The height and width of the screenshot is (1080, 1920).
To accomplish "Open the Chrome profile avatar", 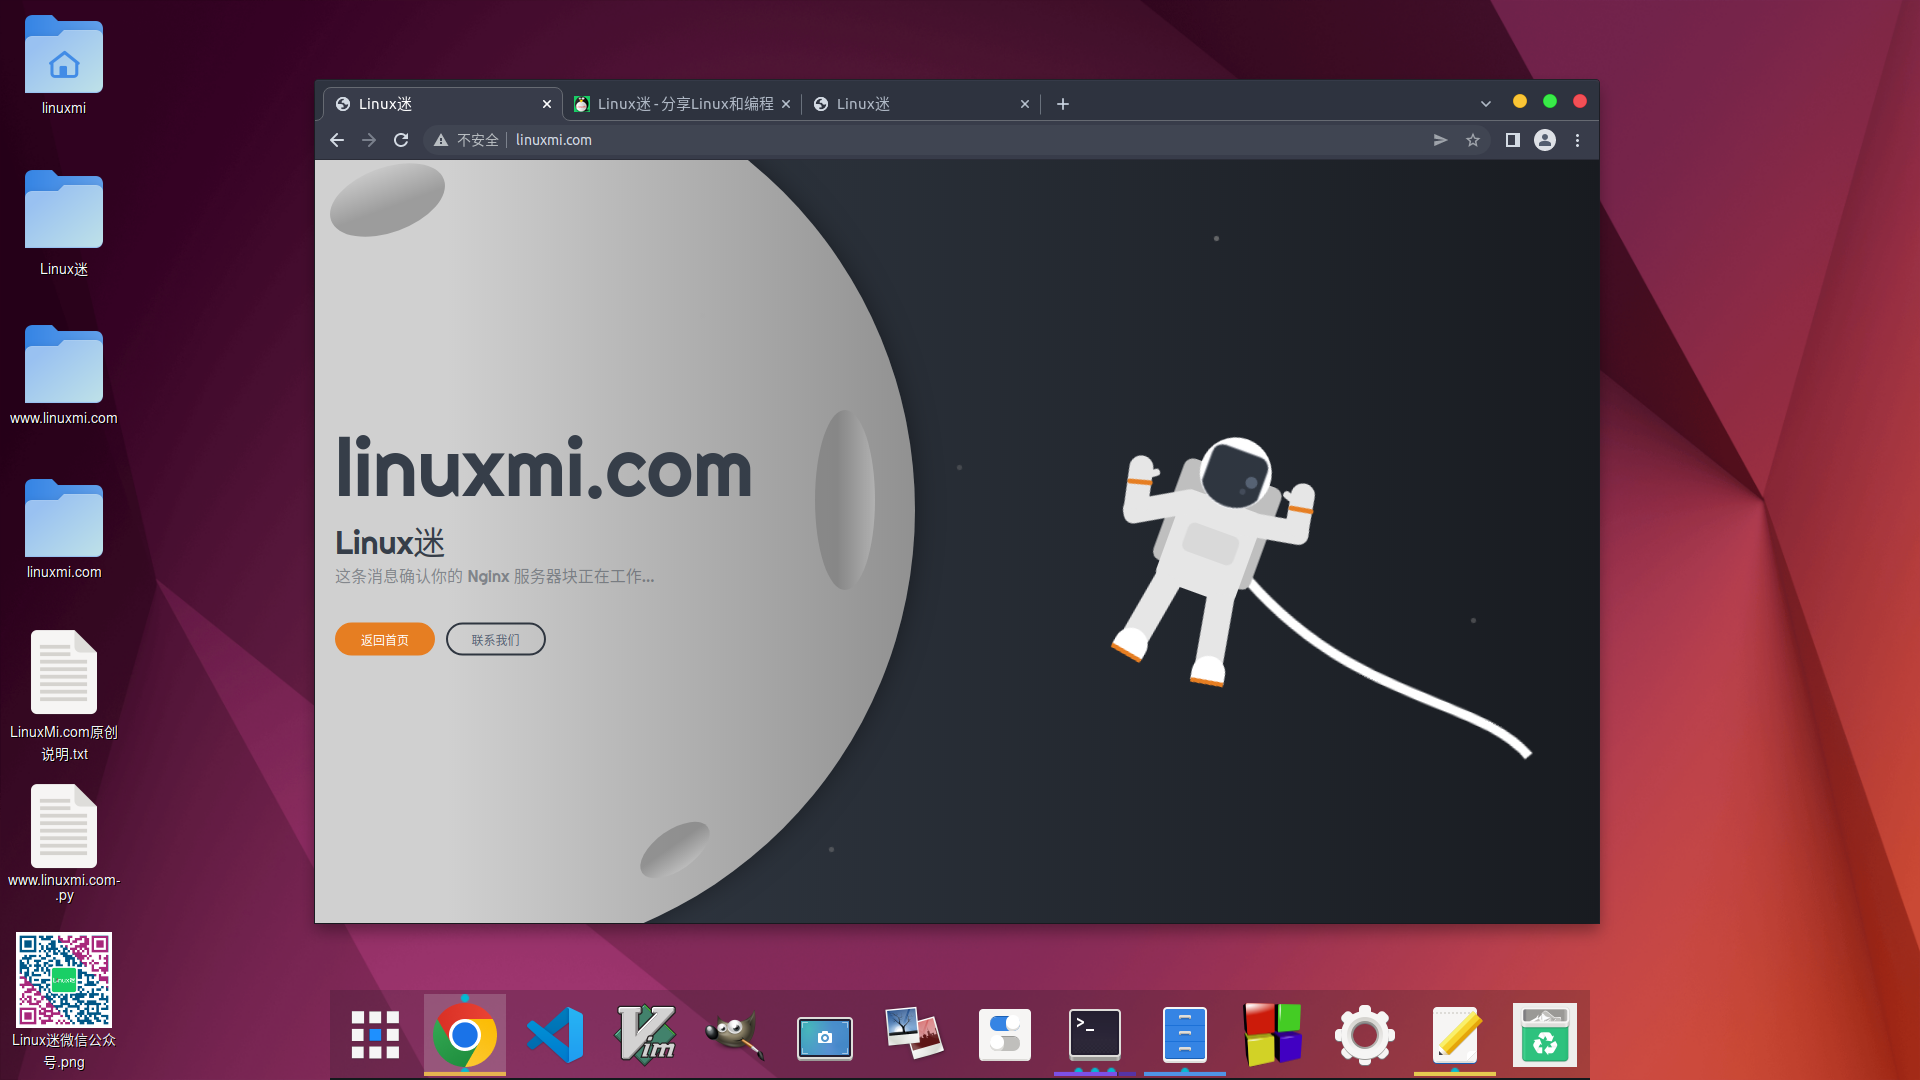I will tap(1545, 140).
